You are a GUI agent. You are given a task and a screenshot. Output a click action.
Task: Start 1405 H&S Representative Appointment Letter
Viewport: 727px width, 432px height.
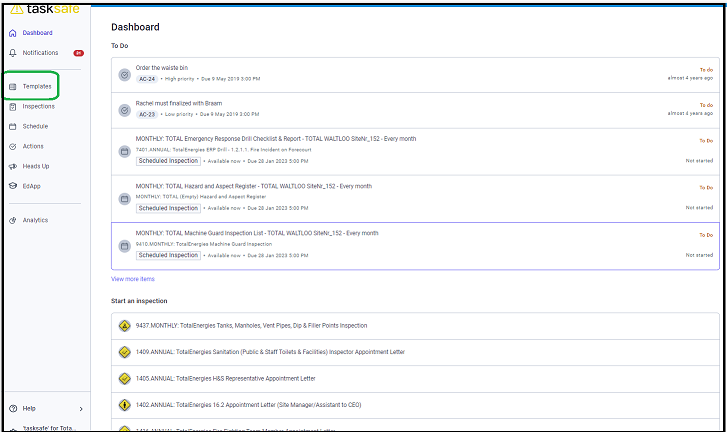click(415, 379)
